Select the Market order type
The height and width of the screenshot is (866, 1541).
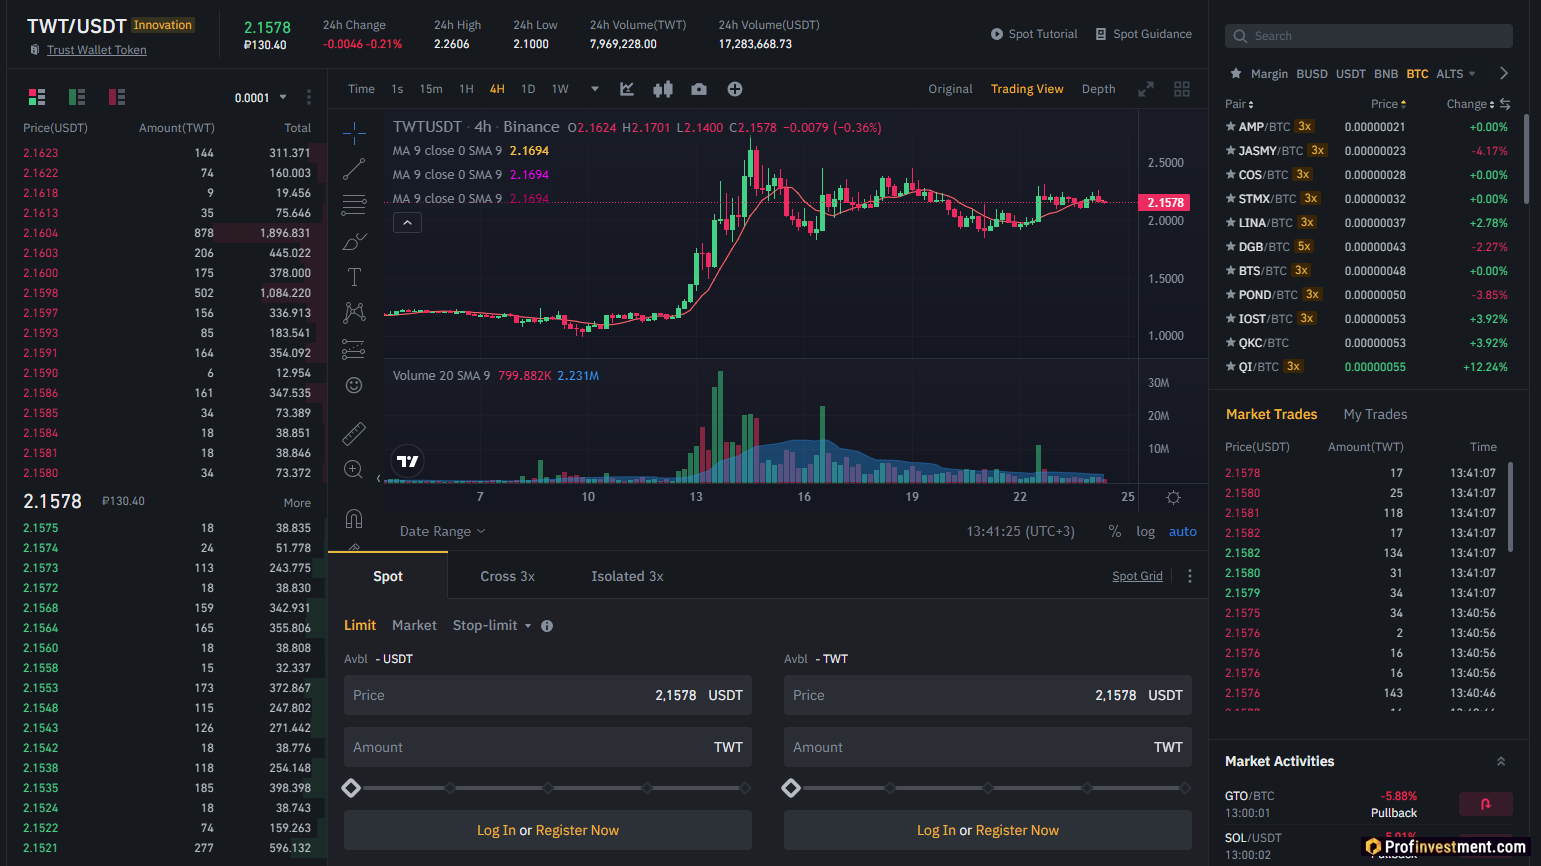(414, 626)
